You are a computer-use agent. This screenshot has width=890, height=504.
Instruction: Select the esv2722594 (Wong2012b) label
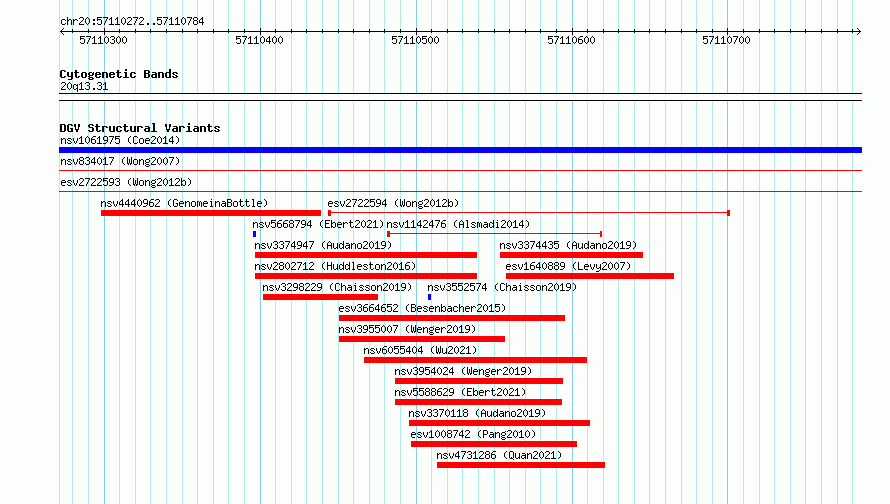click(x=393, y=203)
